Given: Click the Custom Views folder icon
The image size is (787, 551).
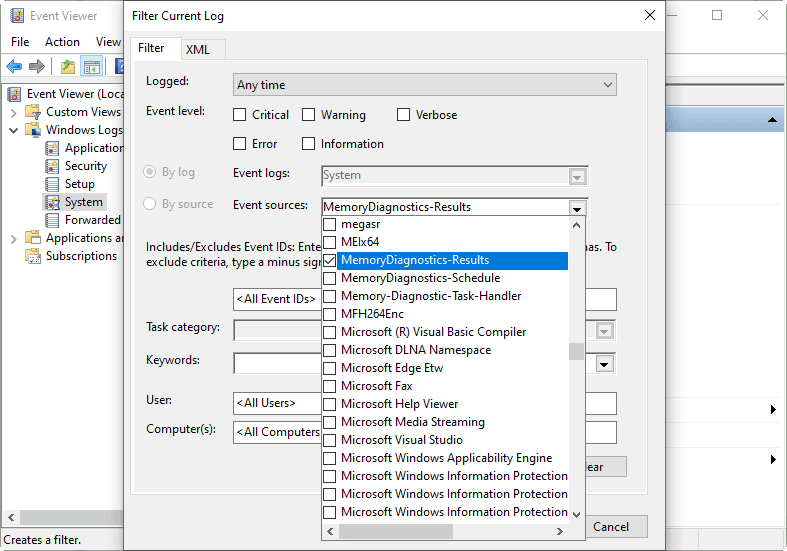Looking at the screenshot, I should 34,112.
